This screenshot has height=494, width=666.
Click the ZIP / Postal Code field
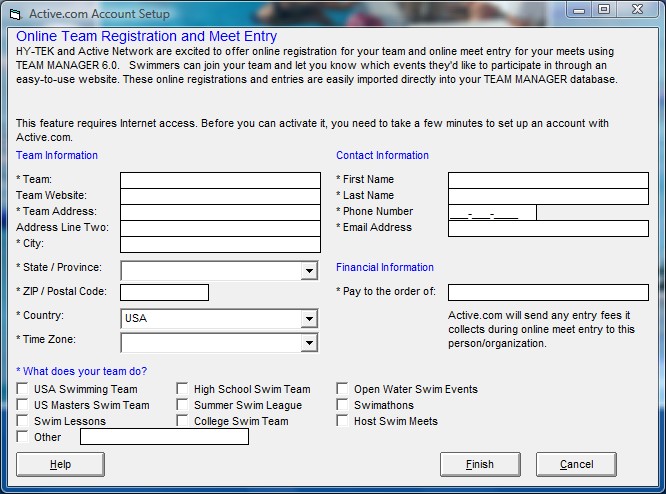[164, 292]
